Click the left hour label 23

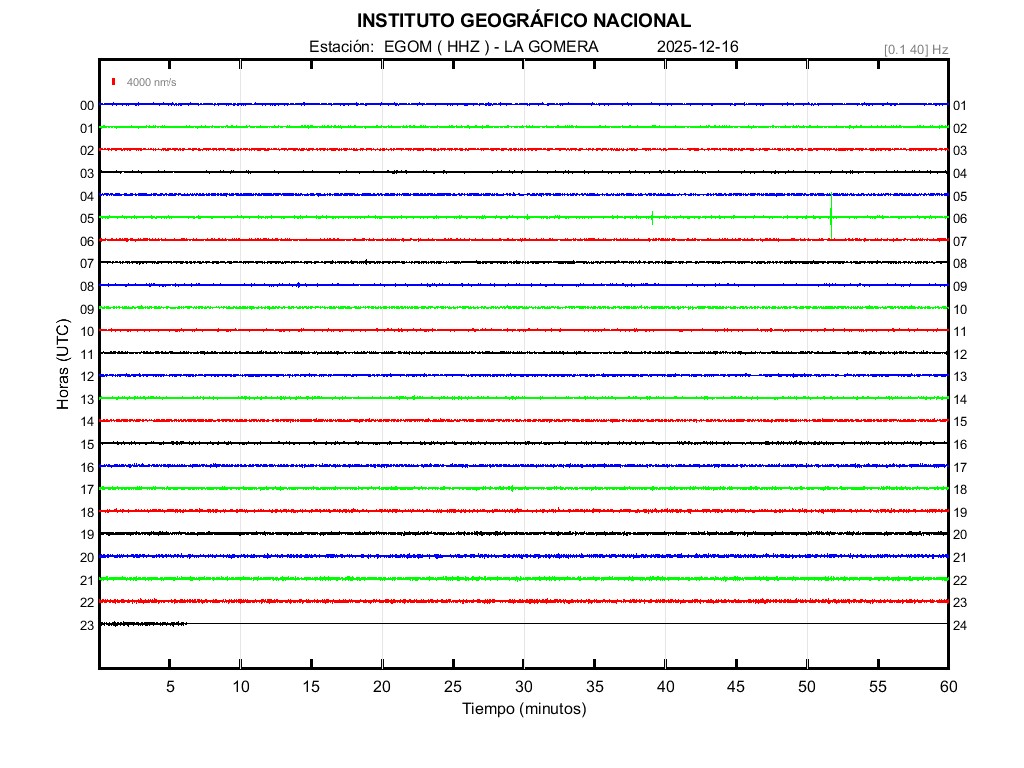click(x=87, y=625)
